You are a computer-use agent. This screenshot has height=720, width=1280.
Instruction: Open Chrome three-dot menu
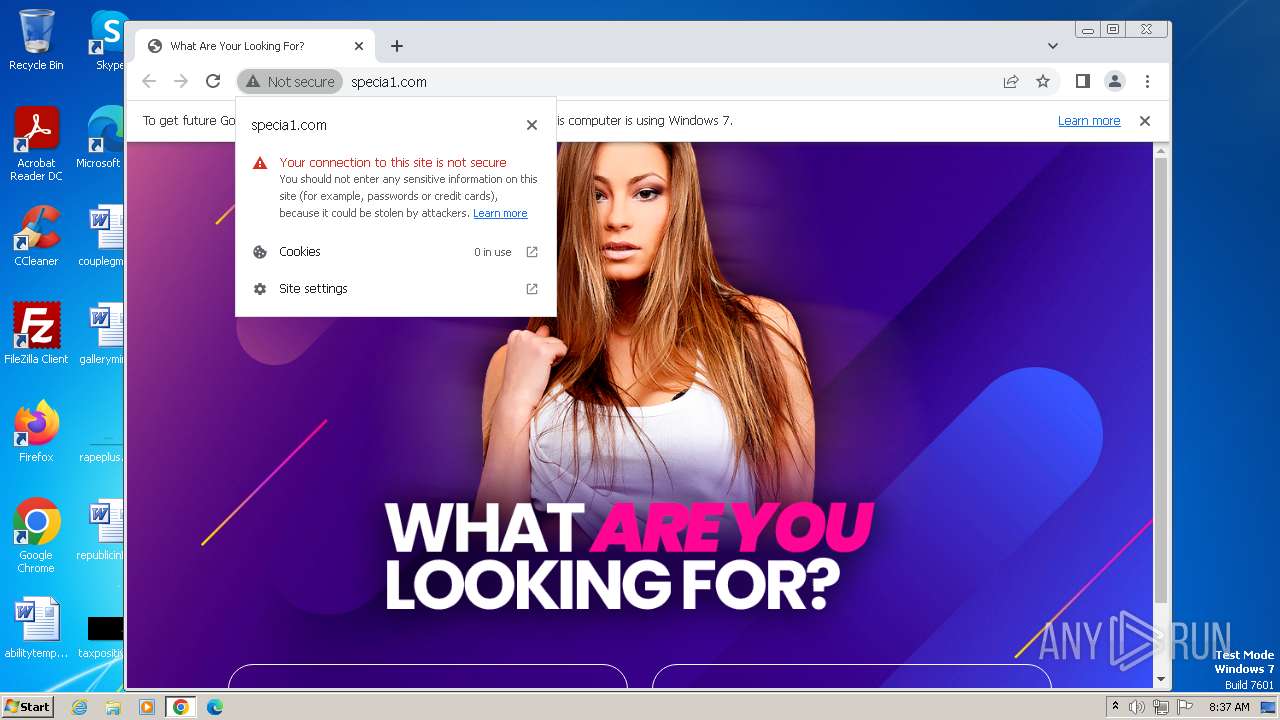1147,82
